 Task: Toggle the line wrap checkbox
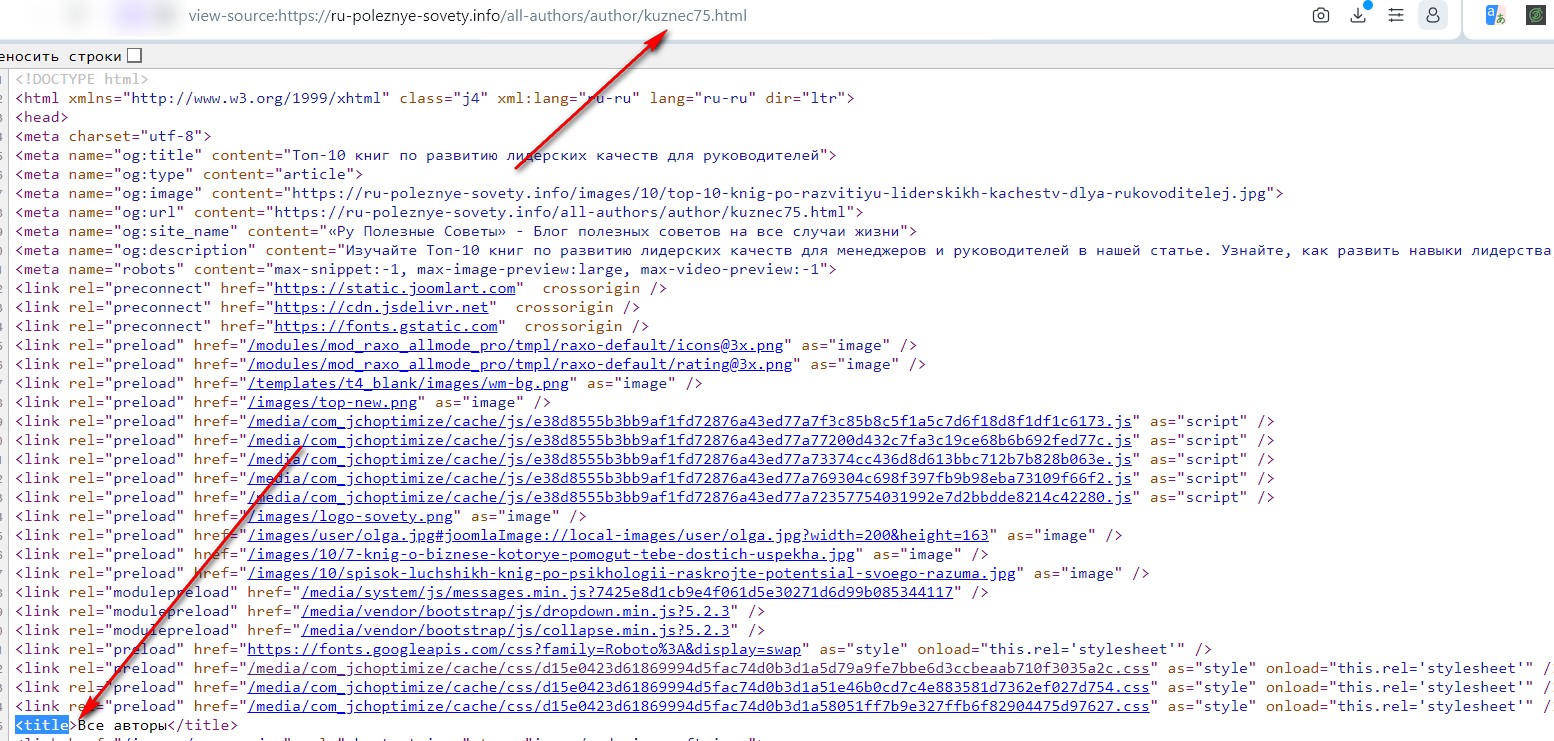[x=135, y=56]
